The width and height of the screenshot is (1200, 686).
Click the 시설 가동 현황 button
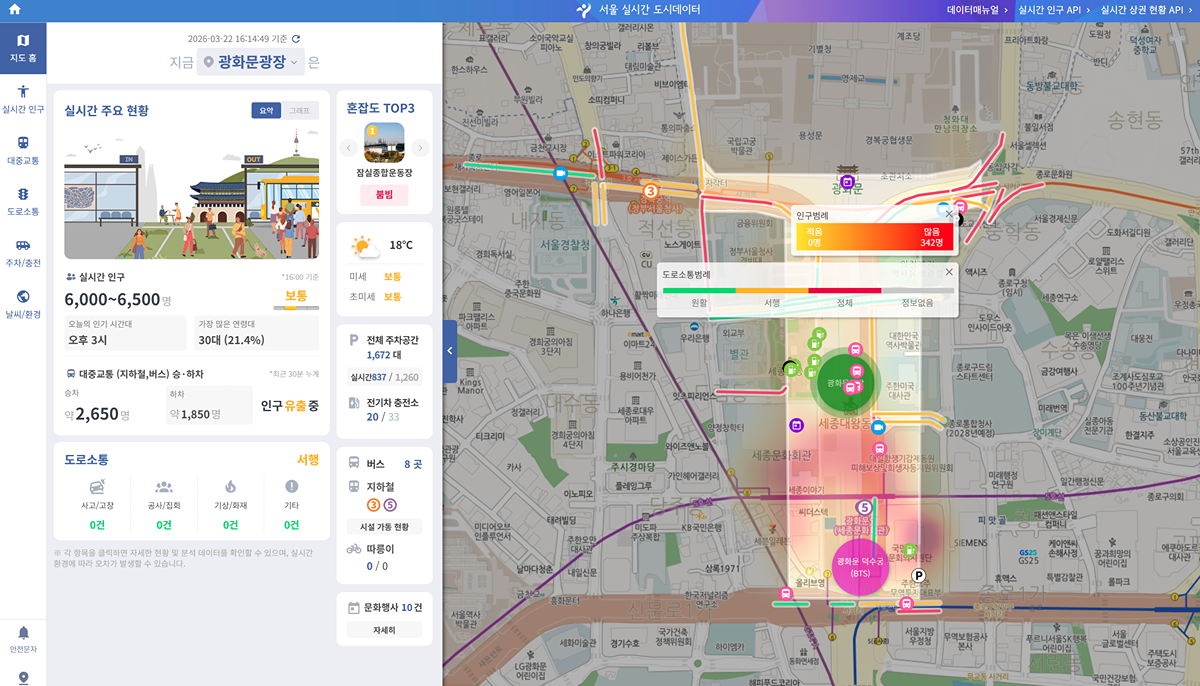tap(384, 527)
